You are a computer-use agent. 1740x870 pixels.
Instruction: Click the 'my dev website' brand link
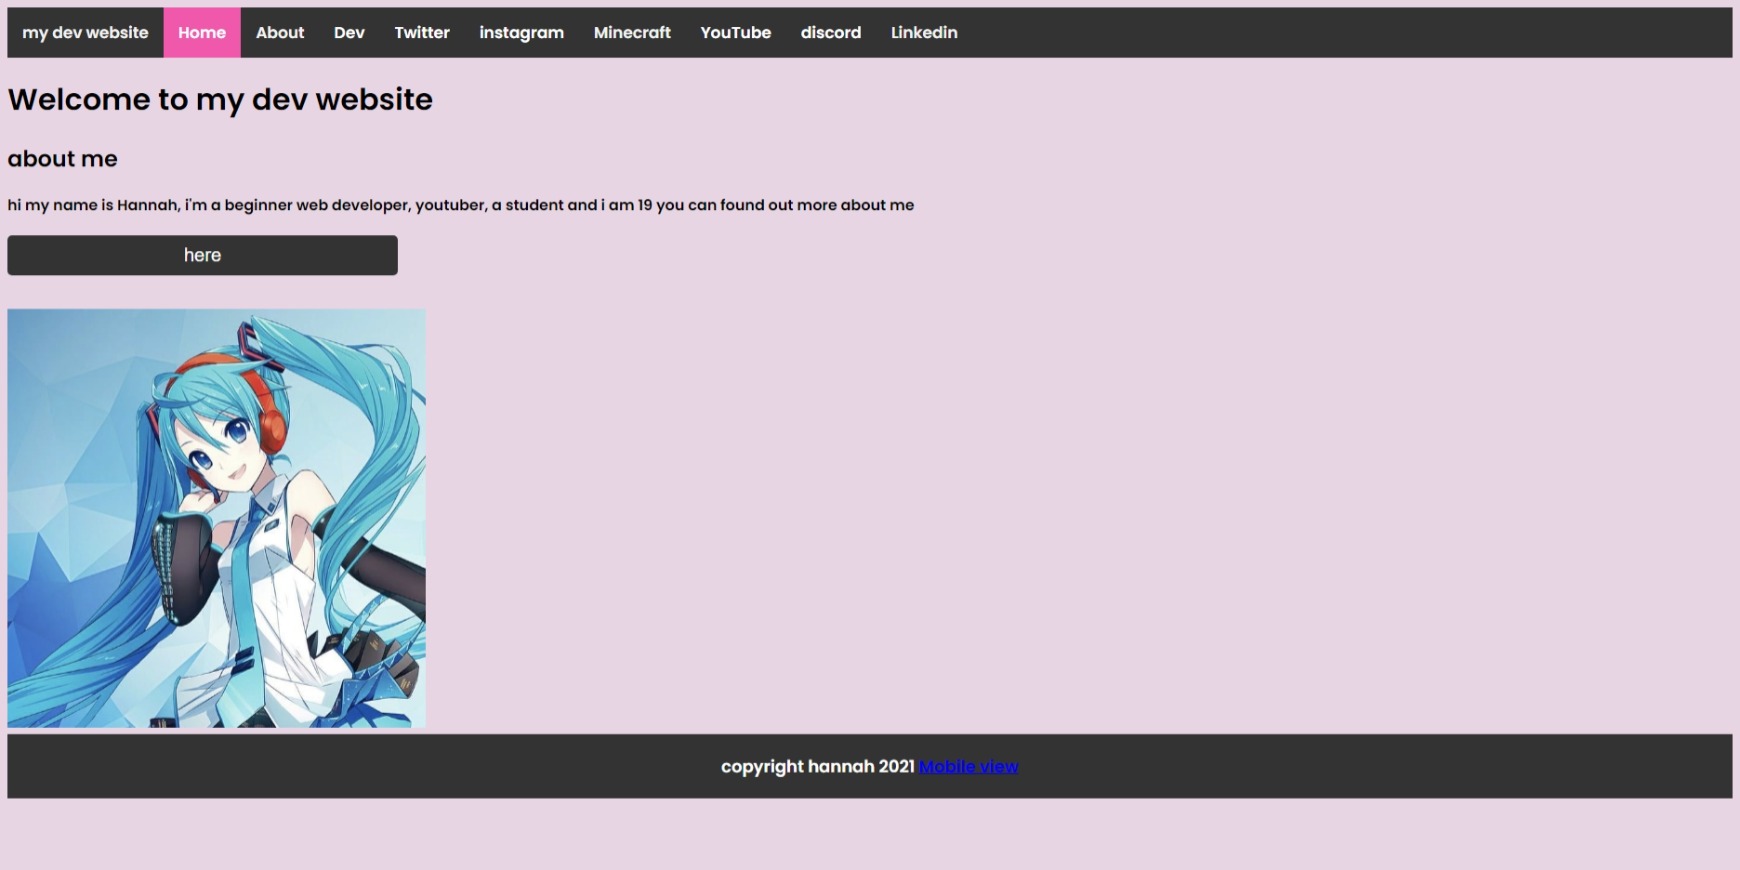(x=85, y=33)
